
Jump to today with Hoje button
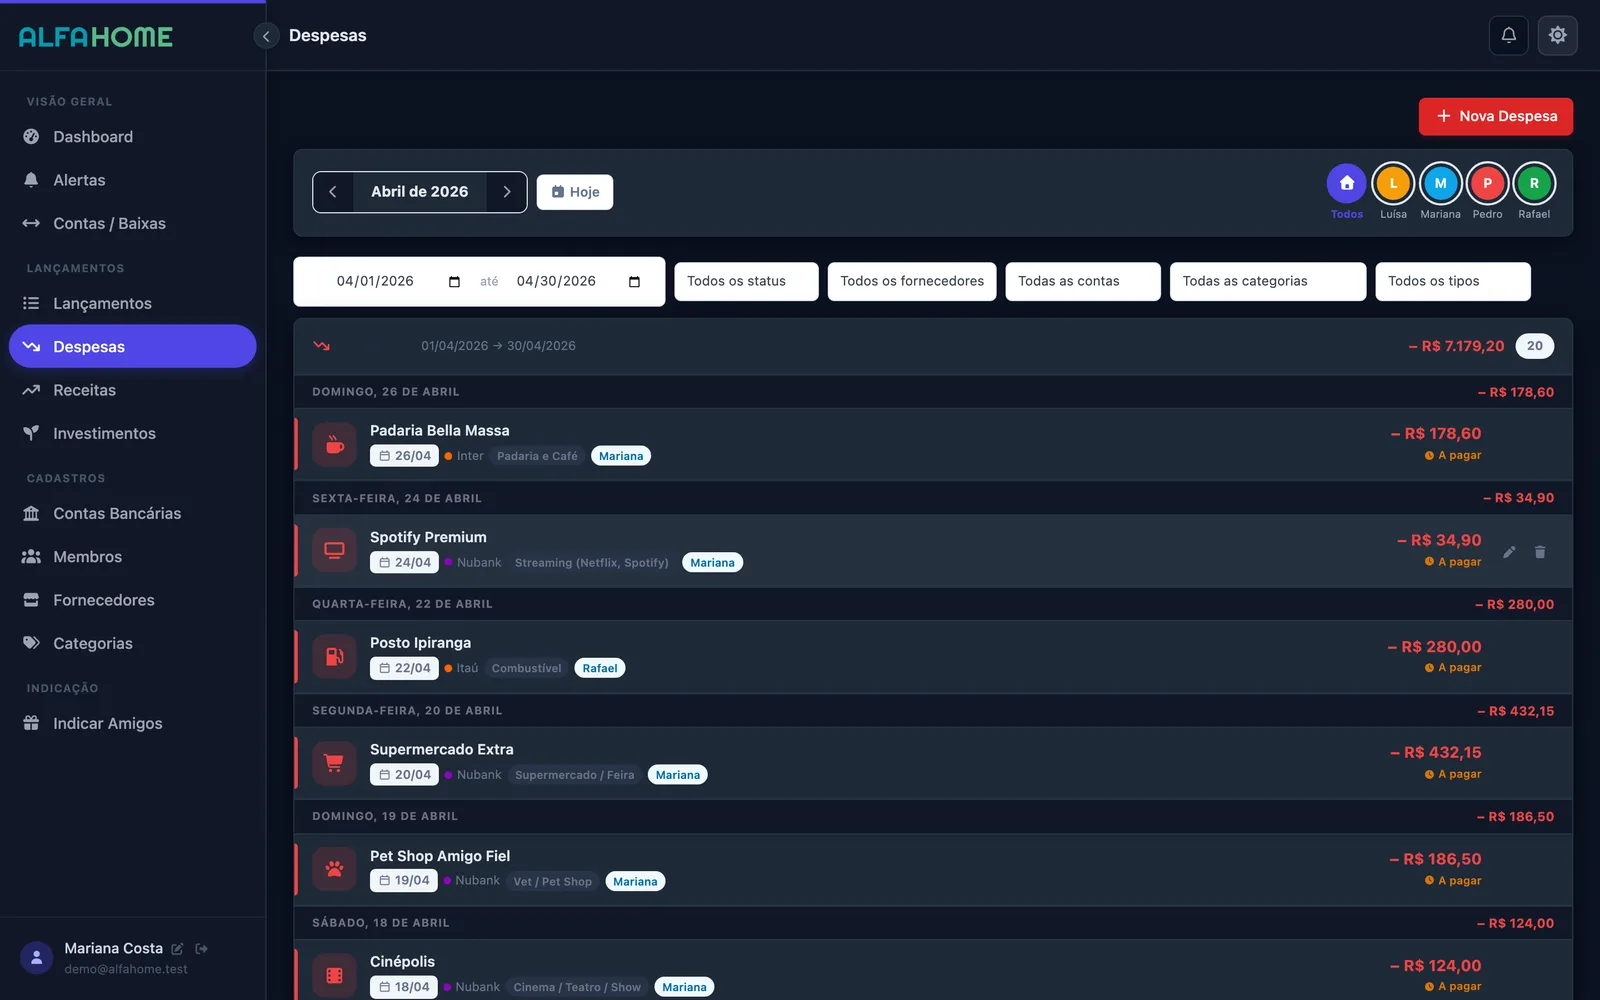[x=575, y=192]
